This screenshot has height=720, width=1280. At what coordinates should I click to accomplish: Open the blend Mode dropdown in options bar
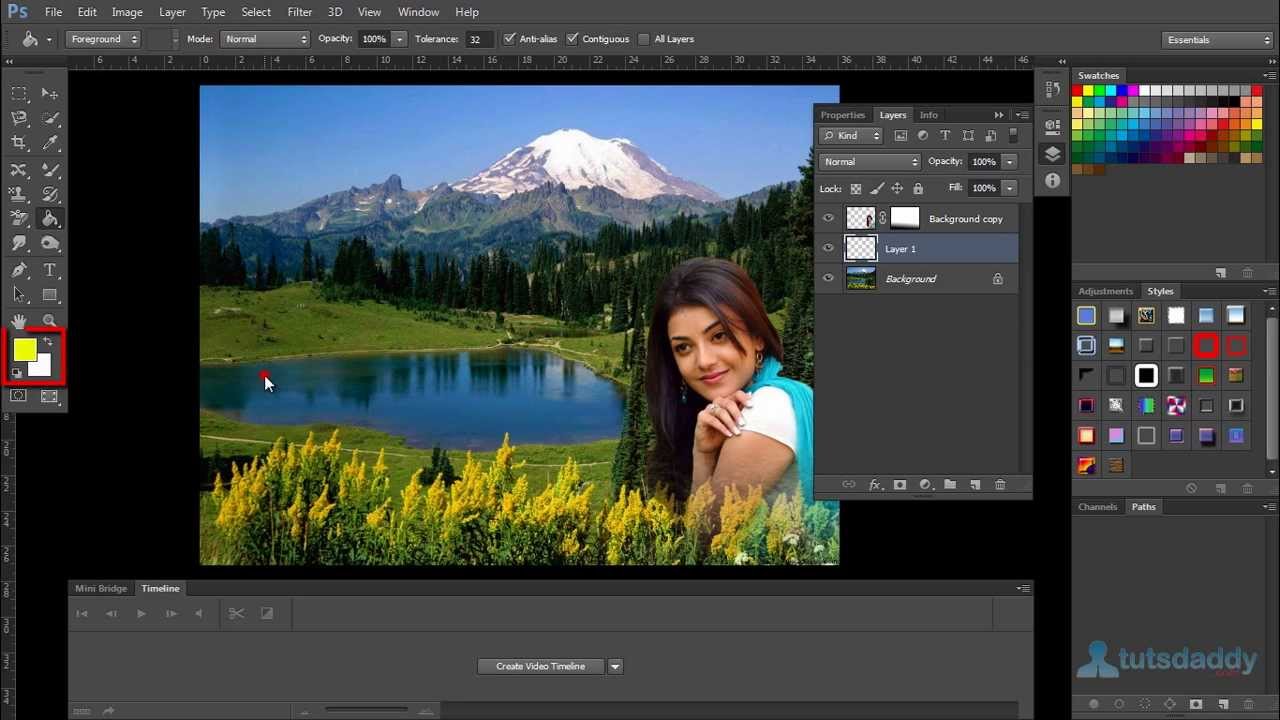click(265, 39)
